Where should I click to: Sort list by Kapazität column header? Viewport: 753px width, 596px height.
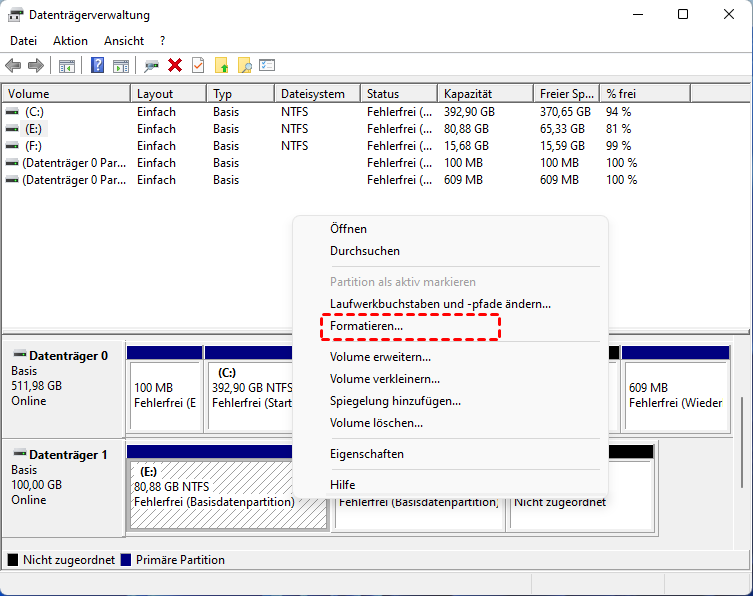click(x=467, y=94)
